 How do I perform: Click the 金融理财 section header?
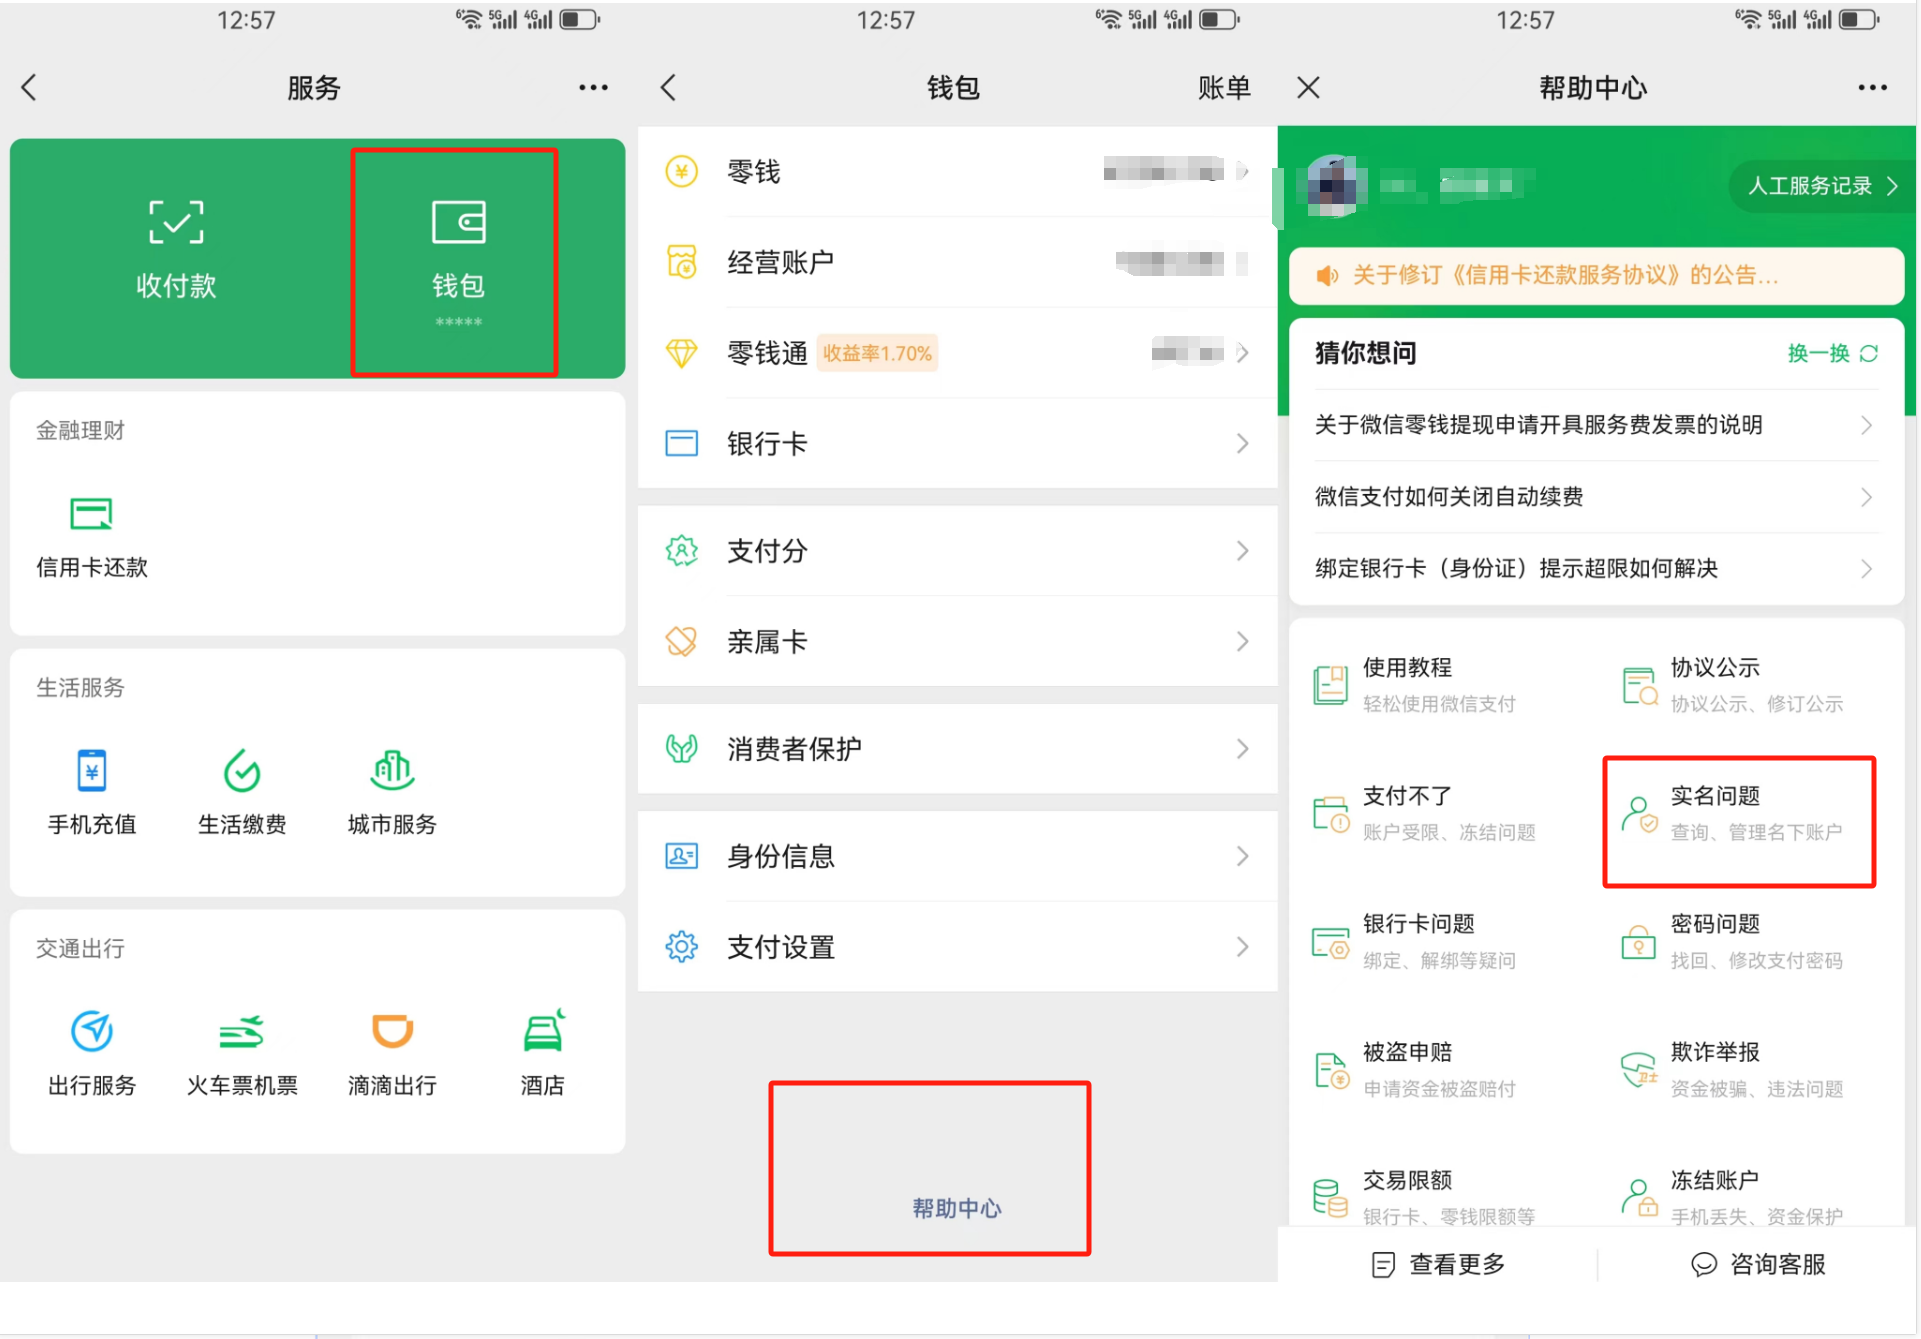click(81, 431)
